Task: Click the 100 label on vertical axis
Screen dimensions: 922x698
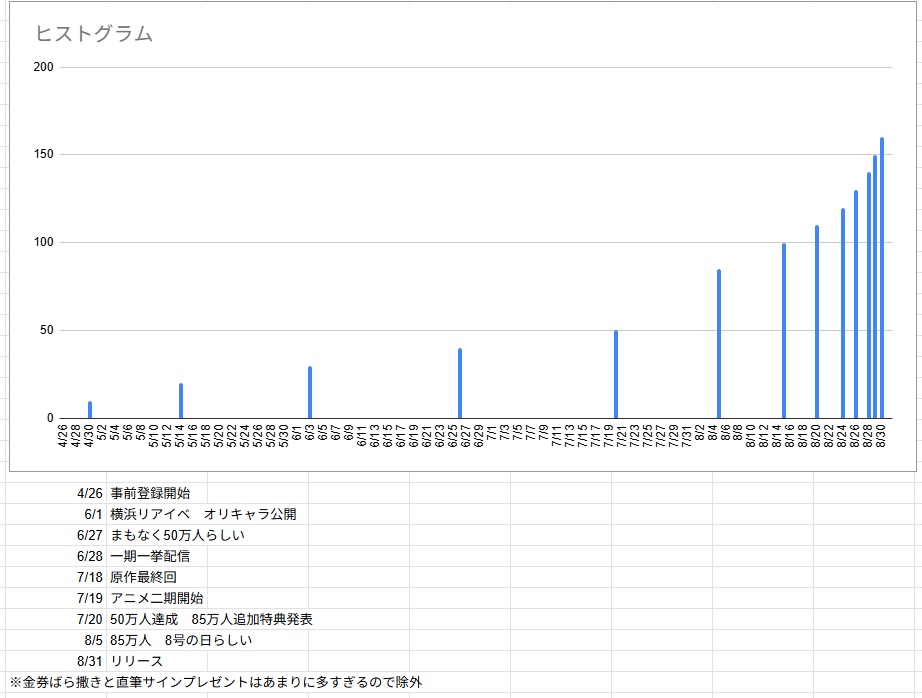Action: click(x=43, y=242)
